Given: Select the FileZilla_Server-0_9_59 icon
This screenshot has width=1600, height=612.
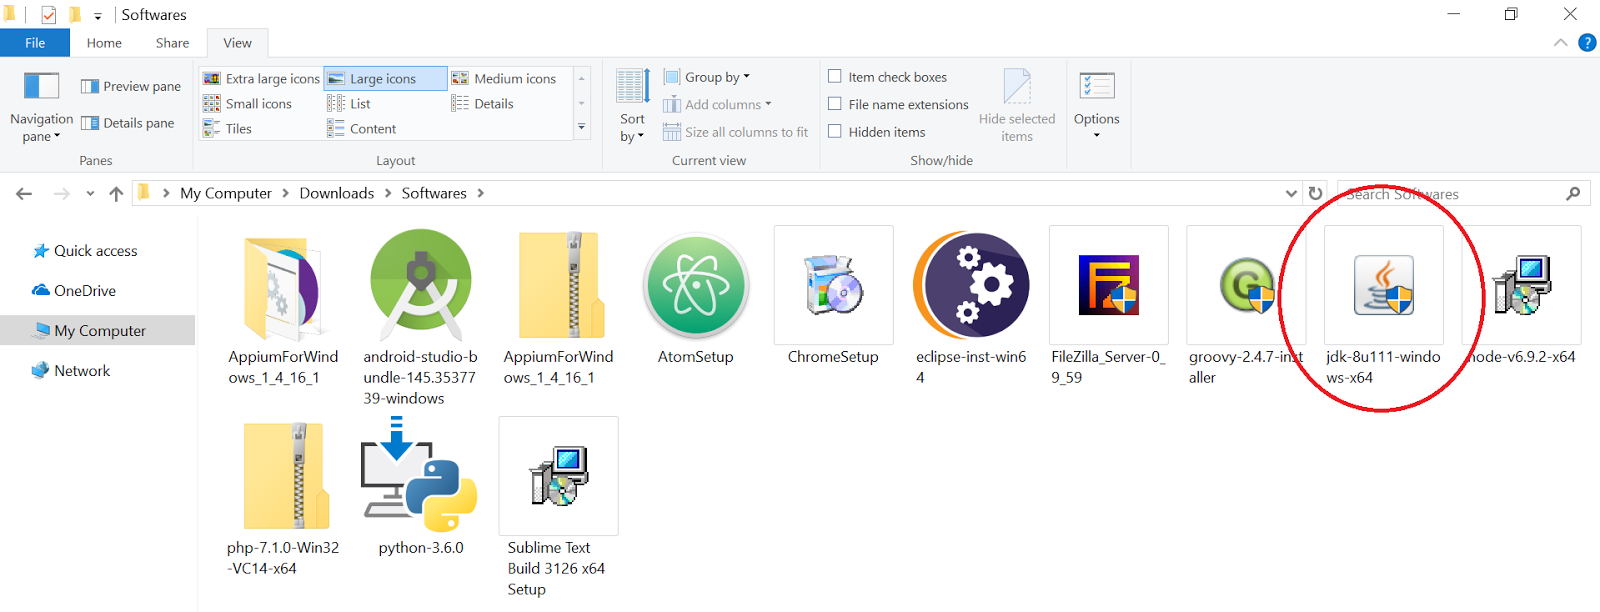Looking at the screenshot, I should click(x=1108, y=285).
